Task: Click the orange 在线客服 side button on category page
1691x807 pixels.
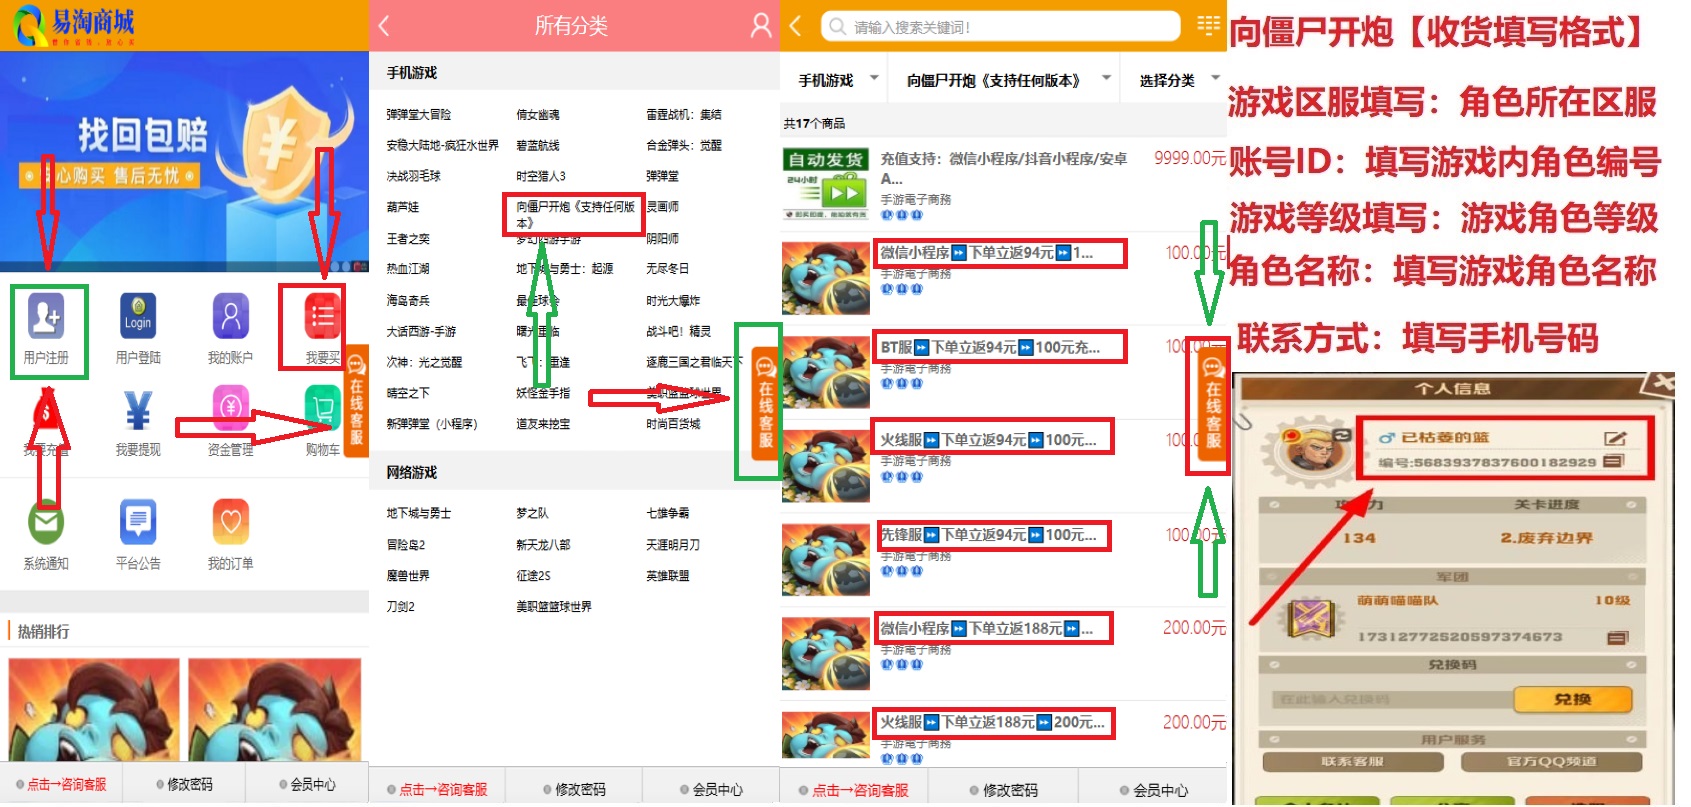Action: (x=765, y=400)
